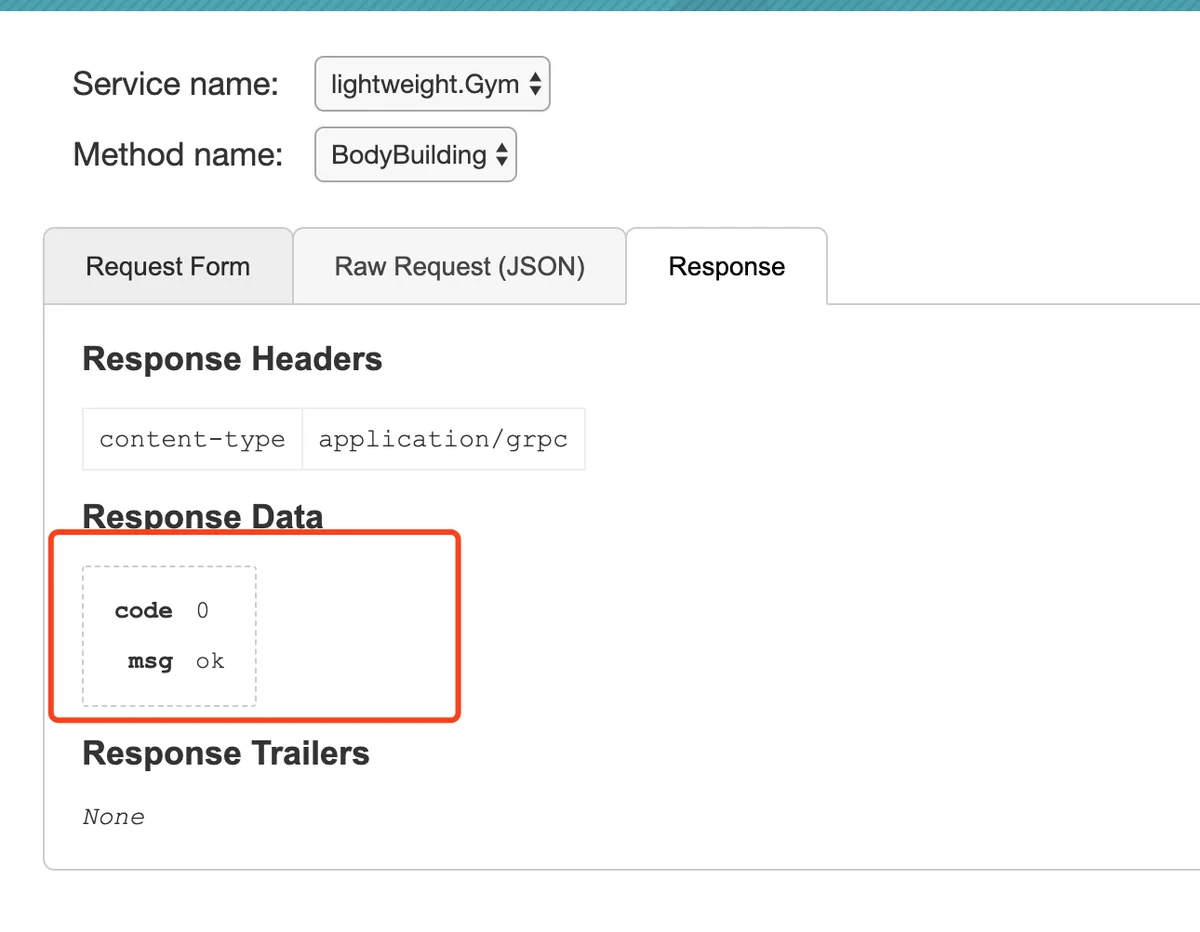
Task: Select the msg value ok
Action: point(210,661)
